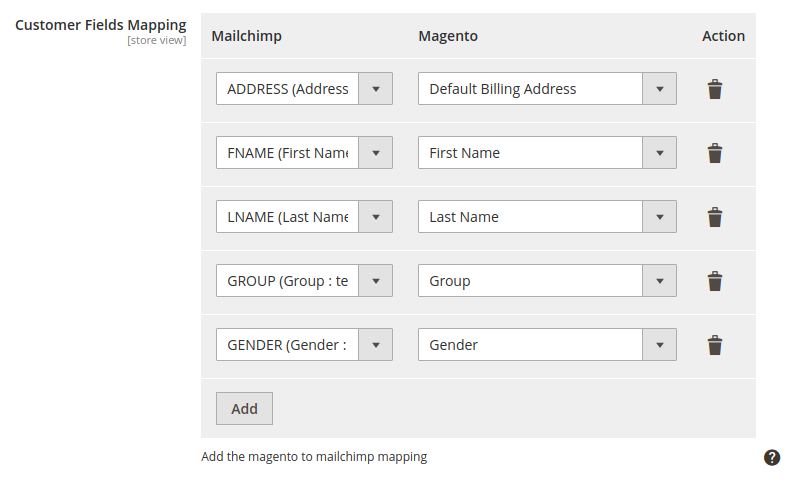The image size is (812, 489).
Task: Delete the FNAME mapping row
Action: [714, 153]
